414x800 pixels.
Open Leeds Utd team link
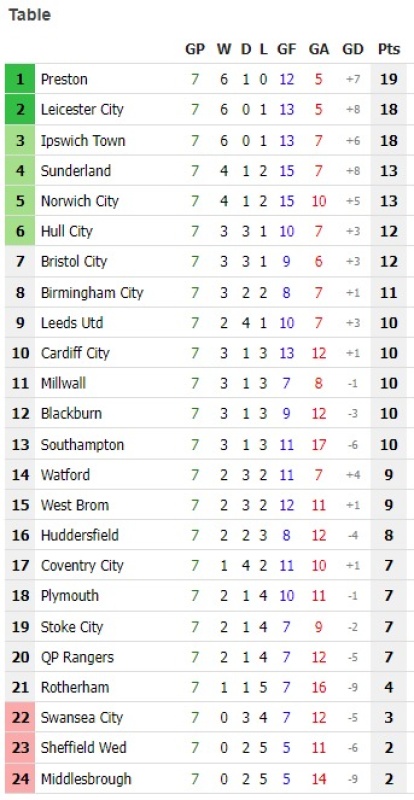(x=71, y=322)
